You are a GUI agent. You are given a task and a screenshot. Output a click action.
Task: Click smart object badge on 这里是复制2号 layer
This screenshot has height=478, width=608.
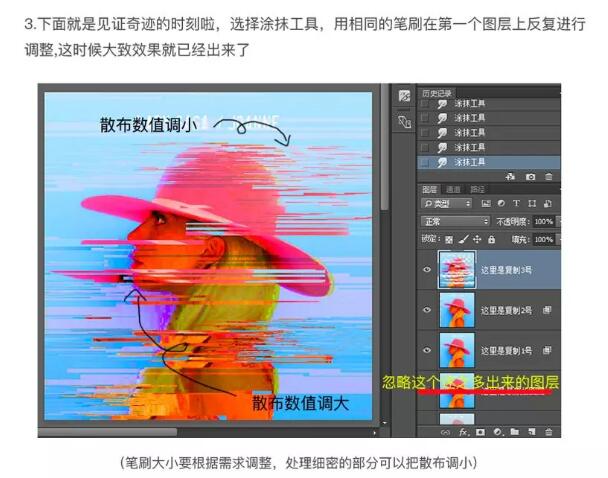(547, 310)
